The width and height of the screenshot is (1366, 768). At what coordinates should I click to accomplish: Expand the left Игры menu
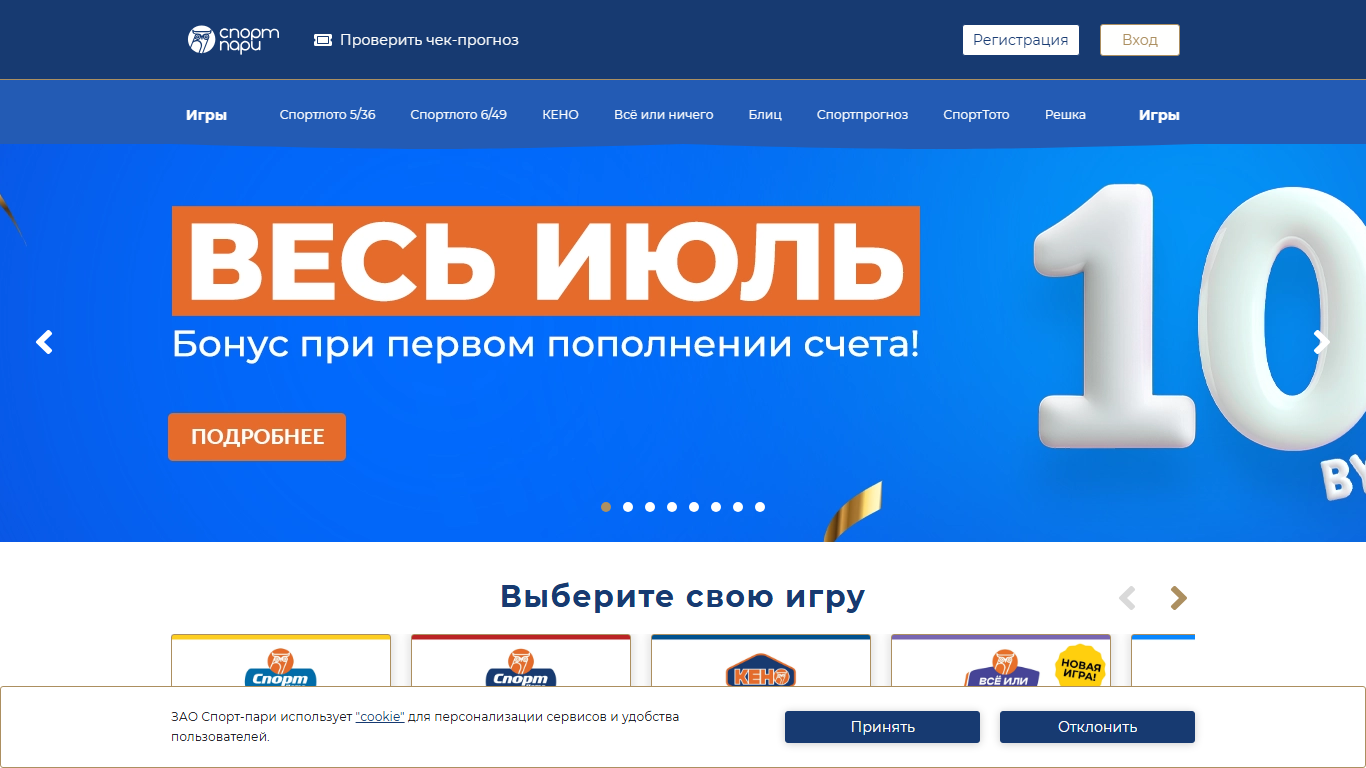(x=206, y=115)
